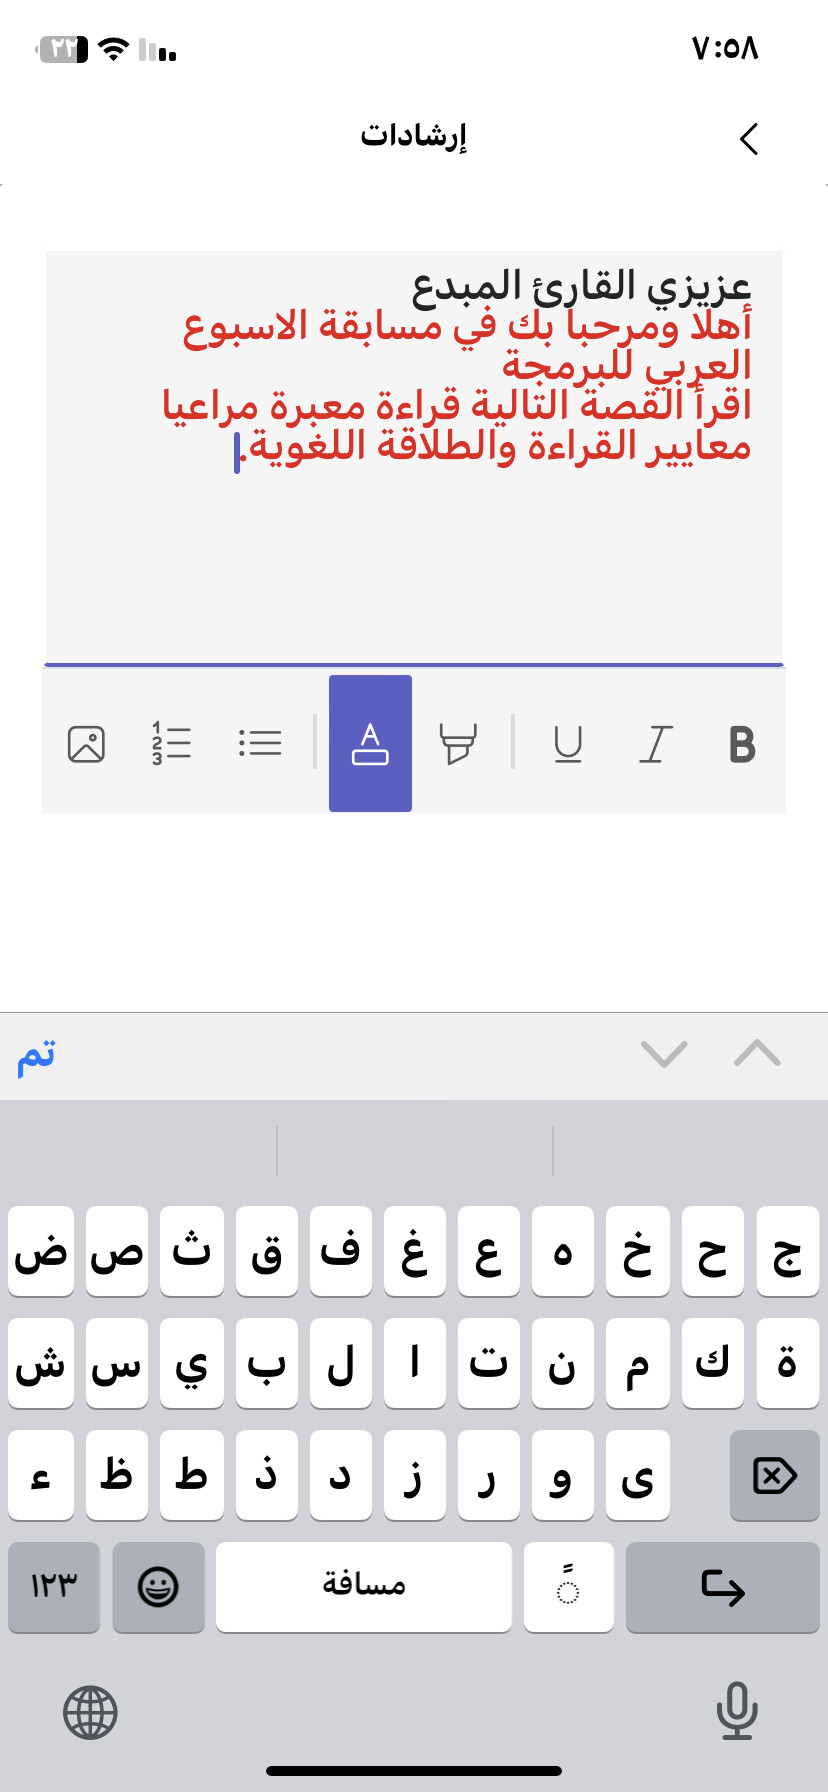Viewport: 828px width, 1792px height.
Task: Move to next field with down chevron
Action: tap(664, 1054)
